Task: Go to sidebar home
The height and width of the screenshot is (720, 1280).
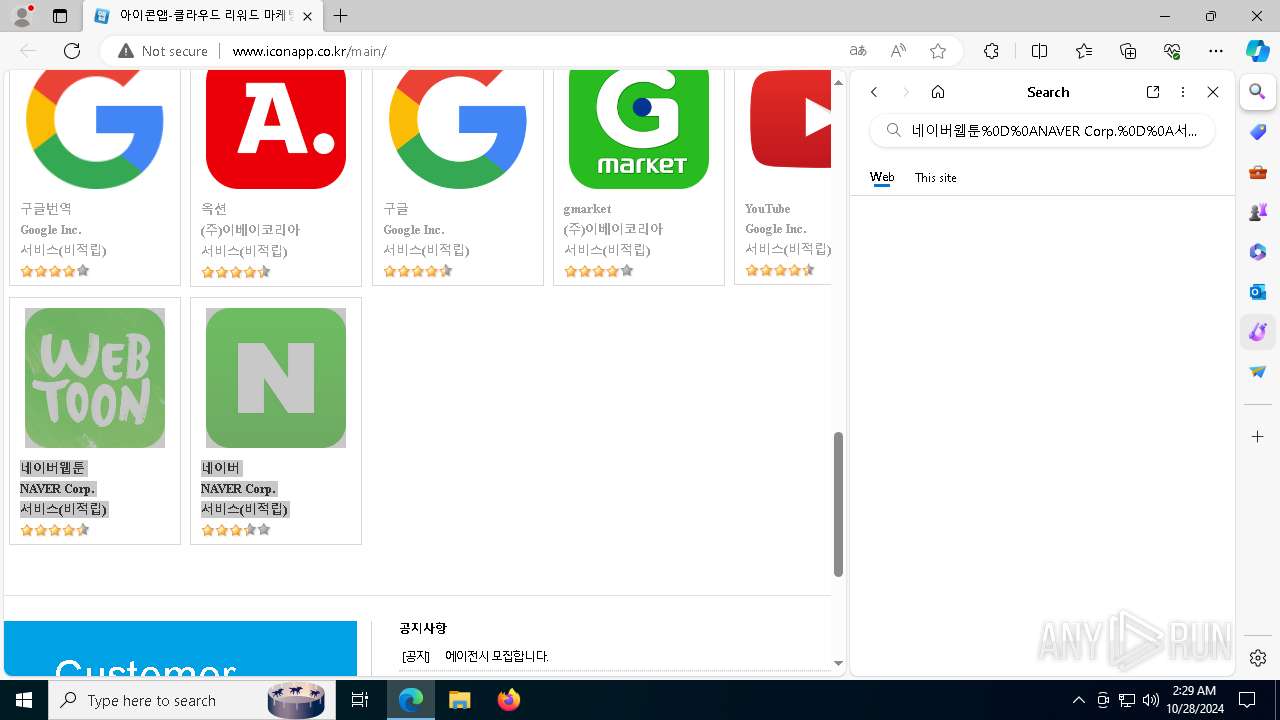Action: pyautogui.click(x=938, y=92)
